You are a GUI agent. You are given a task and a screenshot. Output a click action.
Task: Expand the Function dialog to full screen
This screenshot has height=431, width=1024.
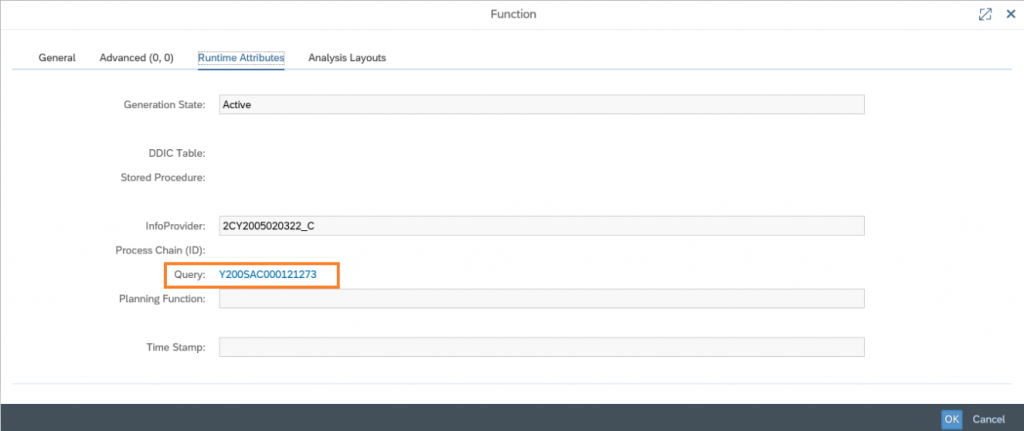pyautogui.click(x=985, y=14)
